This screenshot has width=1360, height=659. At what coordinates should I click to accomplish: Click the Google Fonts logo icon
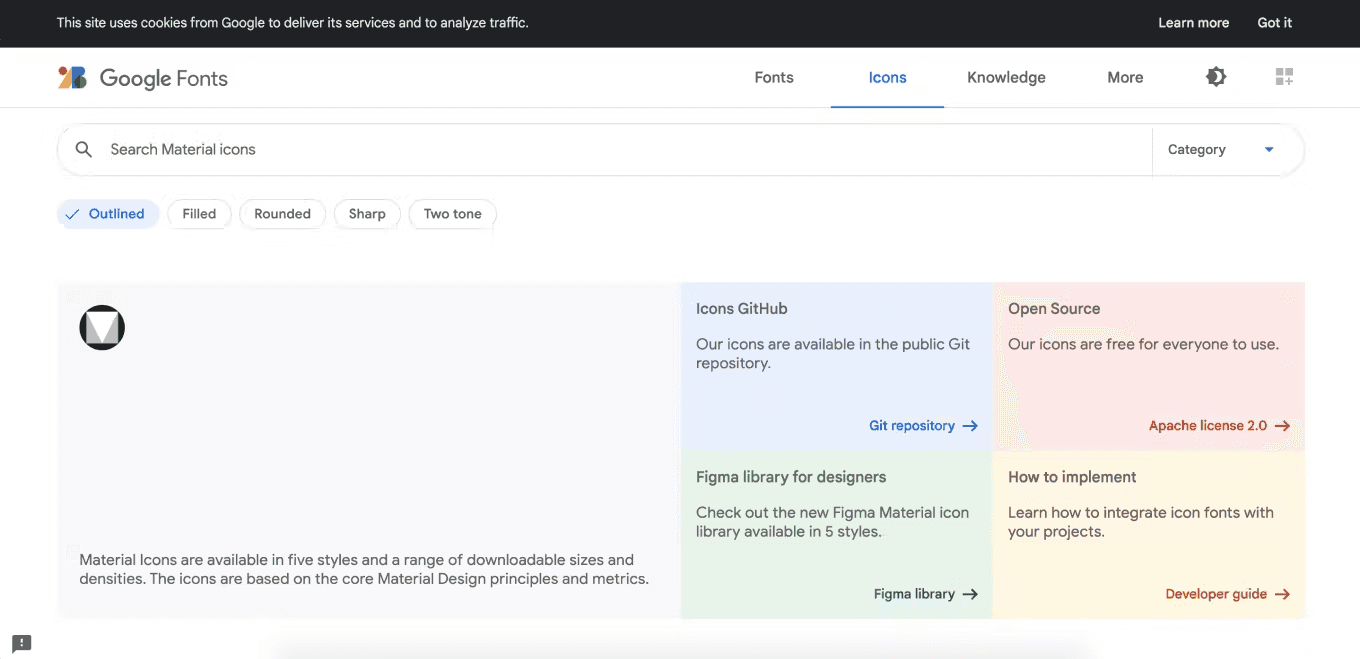point(72,78)
